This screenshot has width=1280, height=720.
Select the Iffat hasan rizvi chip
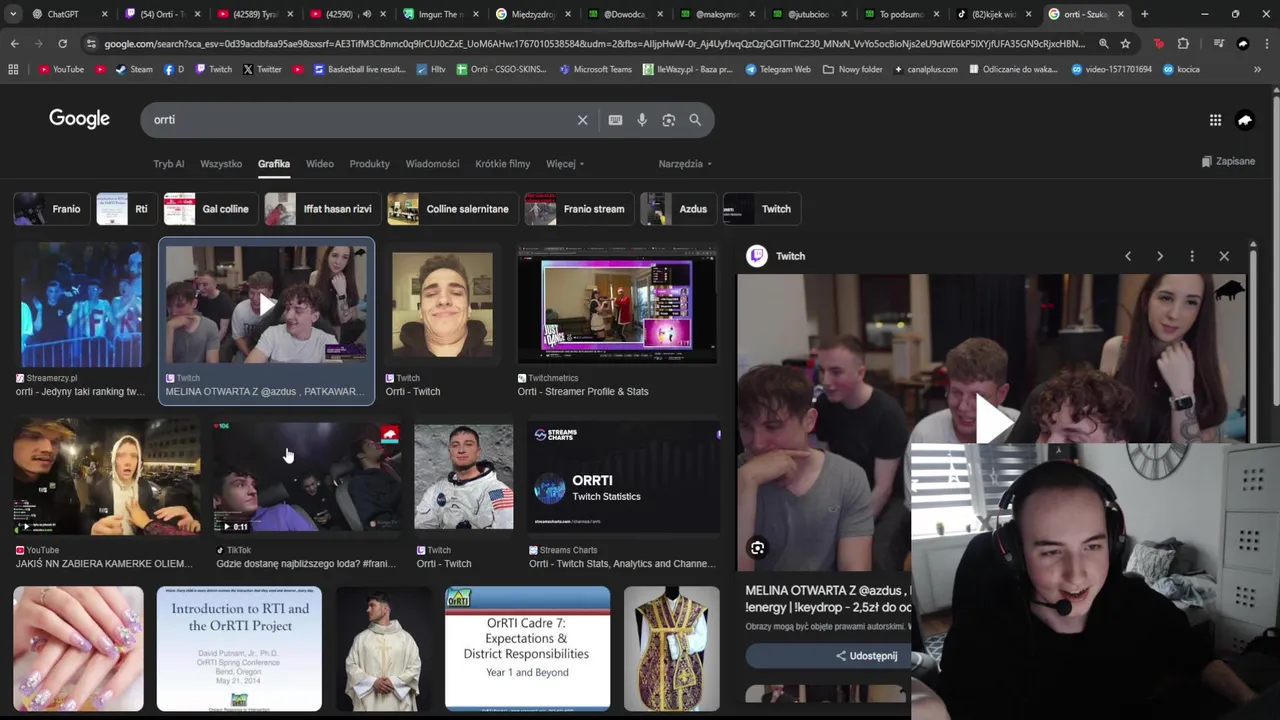322,209
